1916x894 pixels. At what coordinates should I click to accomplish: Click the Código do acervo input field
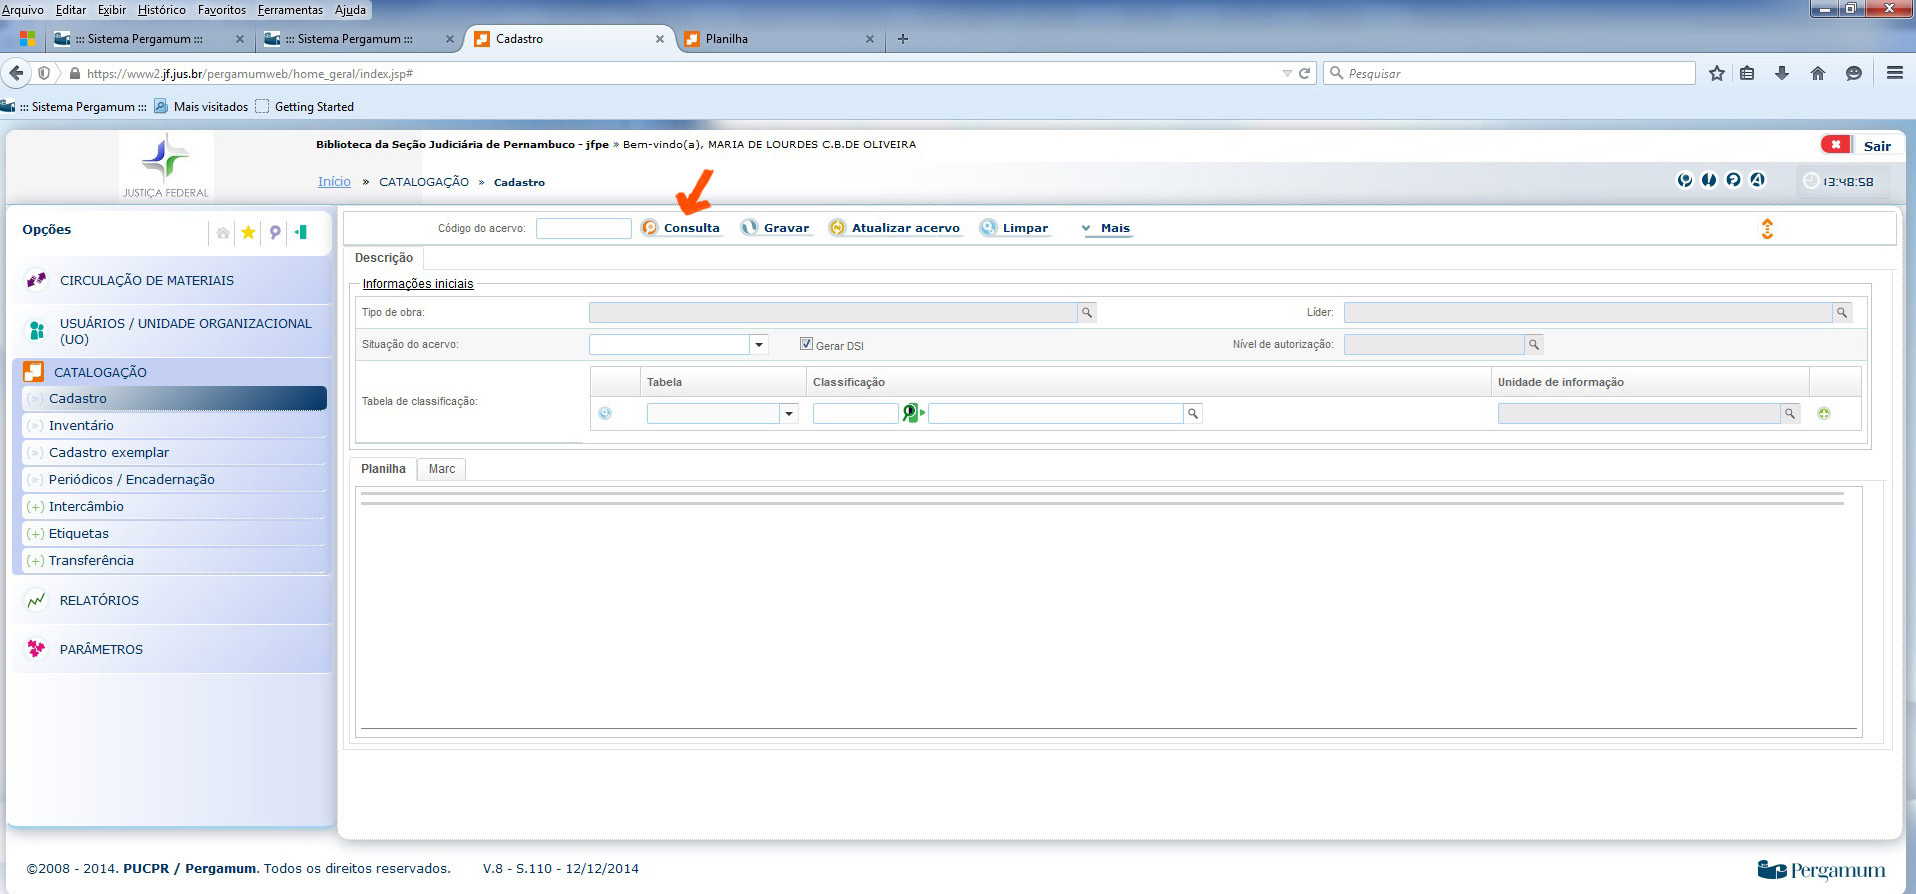pos(583,228)
